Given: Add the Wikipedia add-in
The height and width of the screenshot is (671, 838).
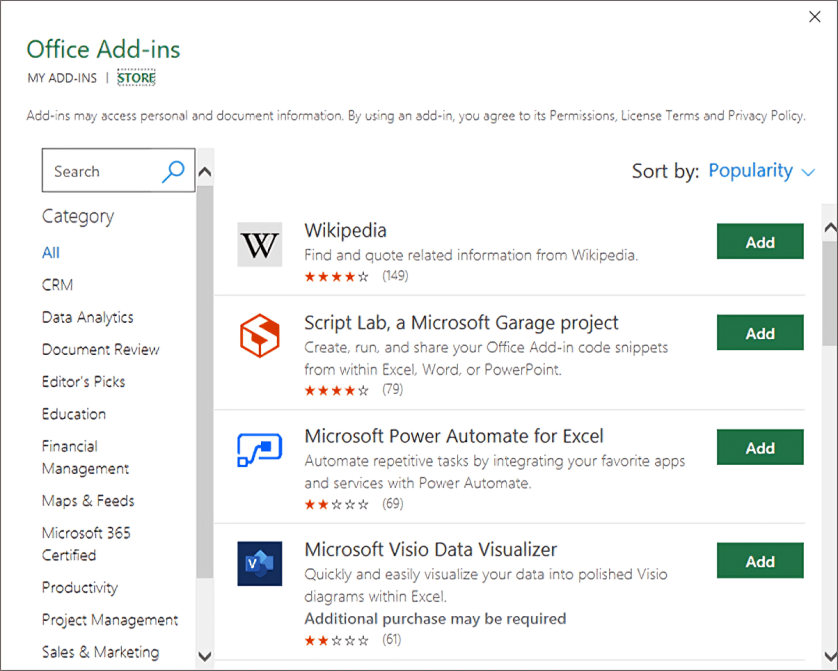Looking at the screenshot, I should click(x=760, y=242).
